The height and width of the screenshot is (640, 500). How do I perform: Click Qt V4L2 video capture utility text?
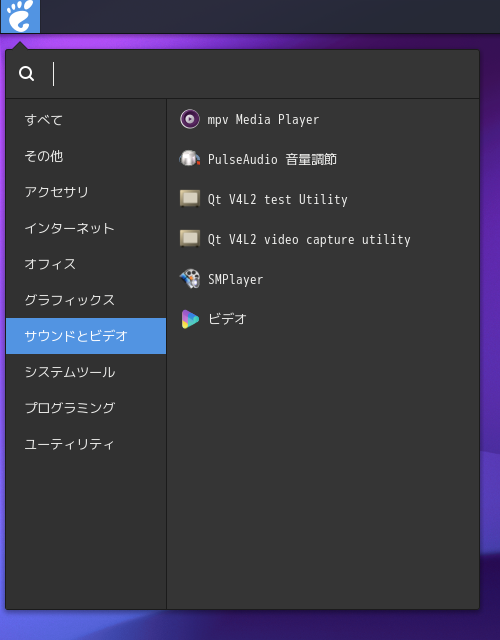coord(309,239)
